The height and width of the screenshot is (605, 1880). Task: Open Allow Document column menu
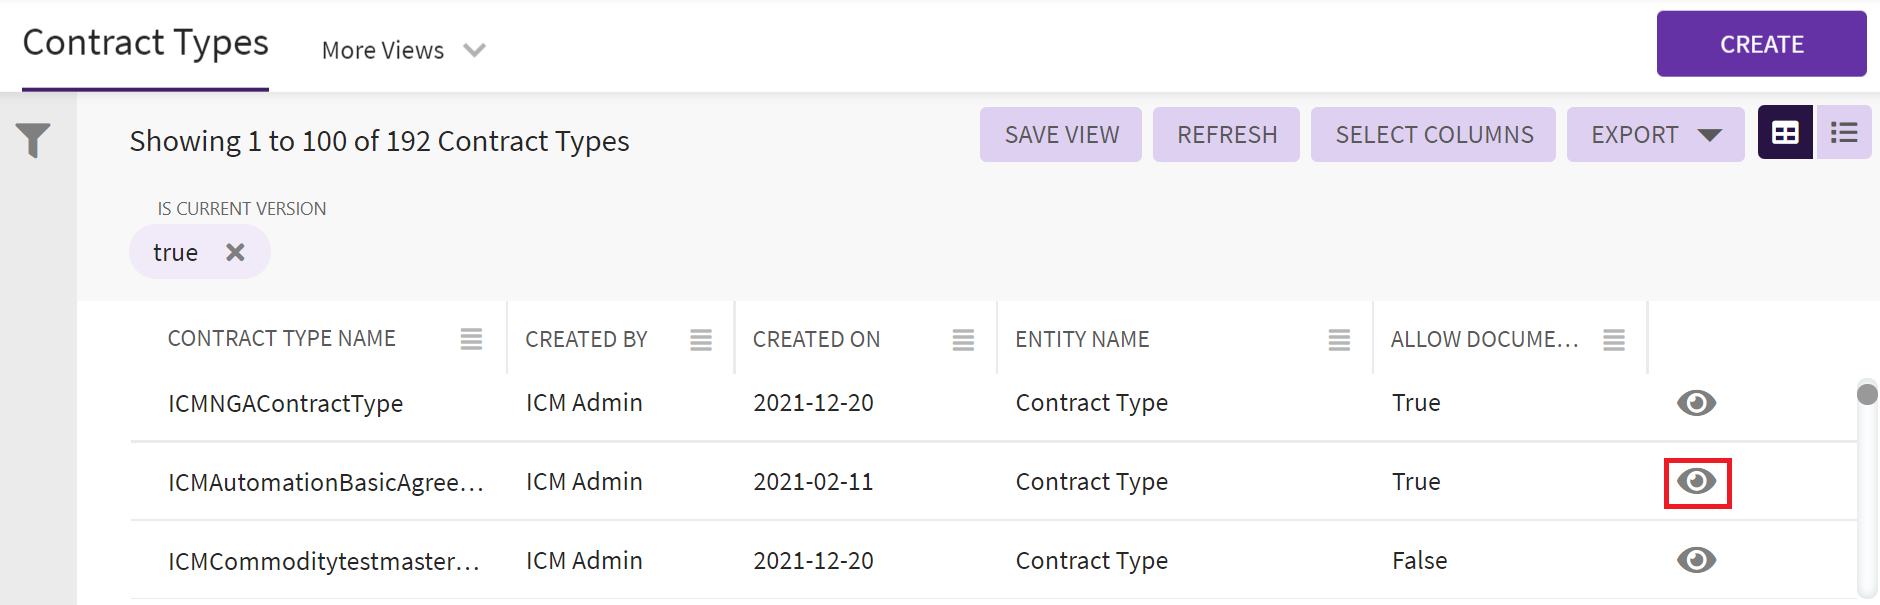coord(1614,340)
